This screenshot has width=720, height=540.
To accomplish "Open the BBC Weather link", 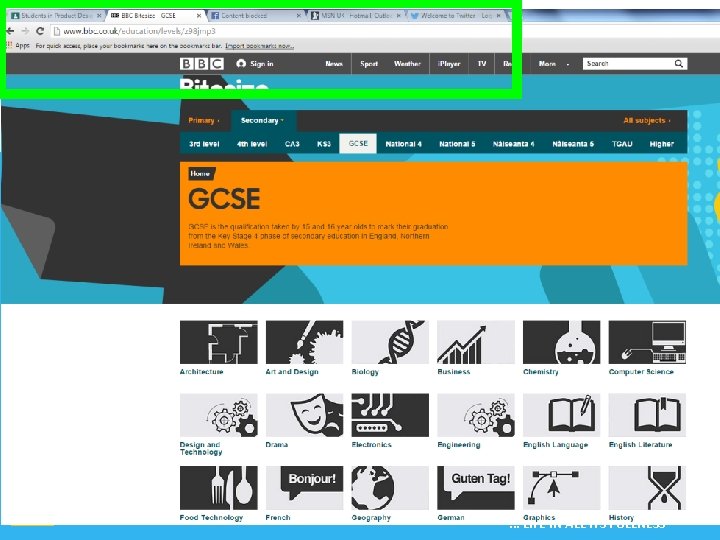I will 407,64.
